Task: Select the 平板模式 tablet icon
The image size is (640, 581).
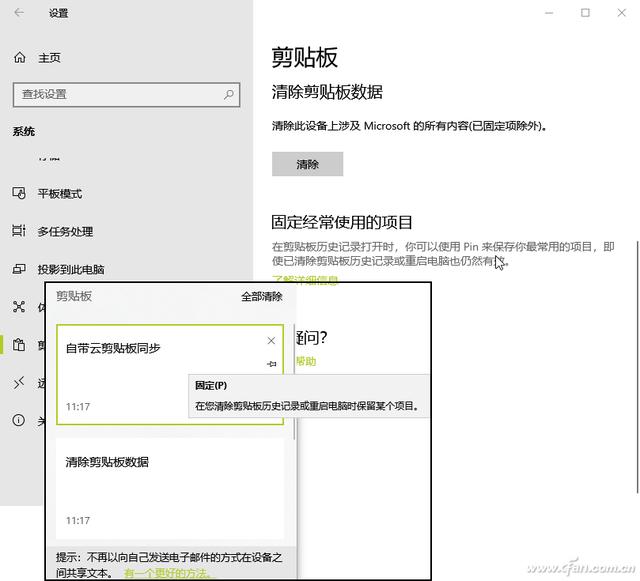Action: (19, 193)
